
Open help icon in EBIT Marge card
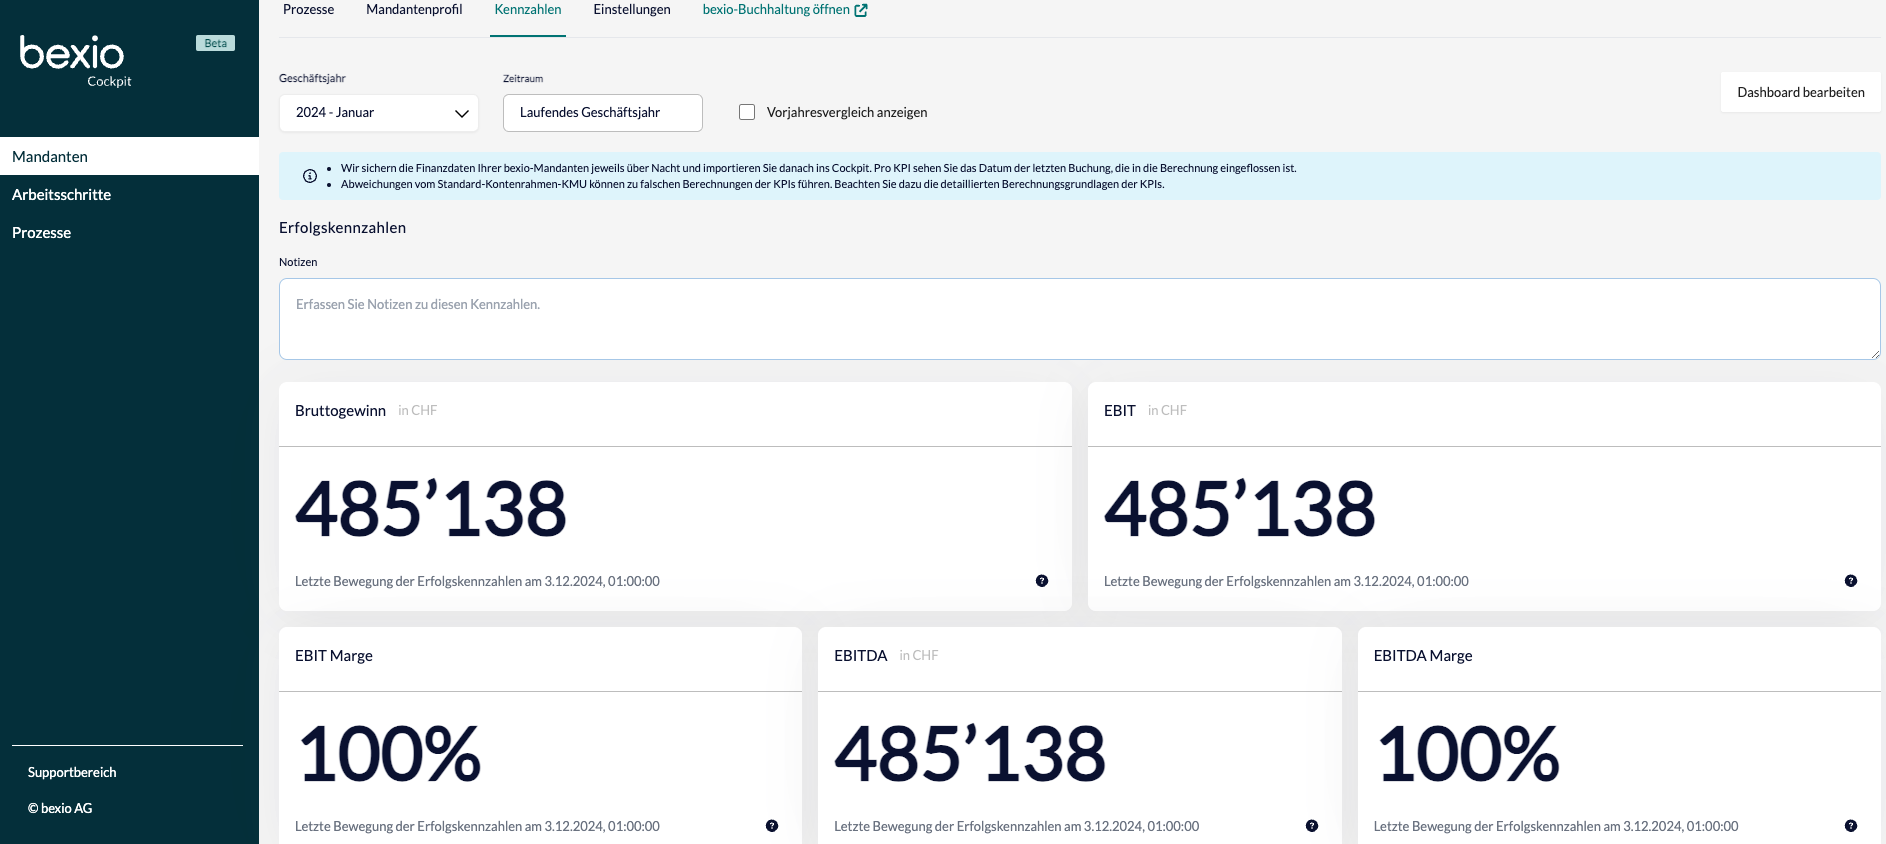tap(771, 826)
